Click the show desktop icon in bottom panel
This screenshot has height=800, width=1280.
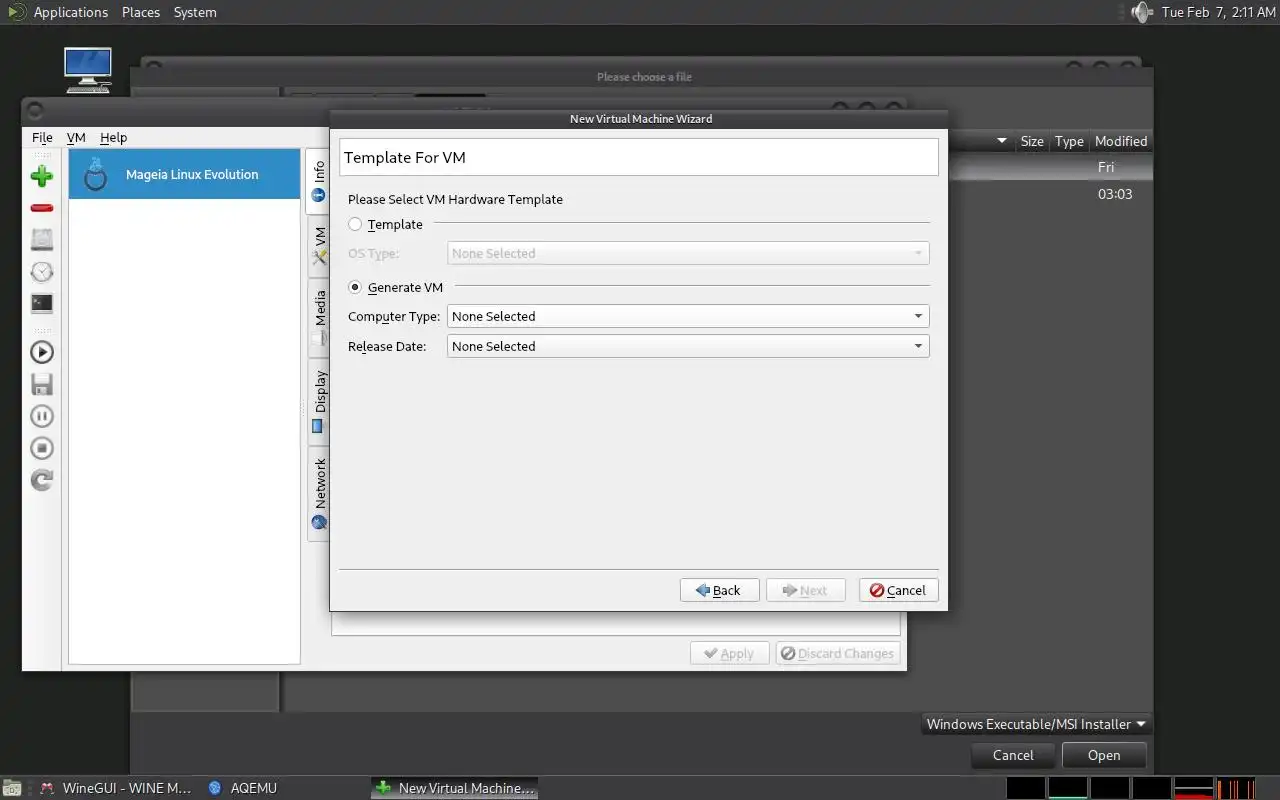(x=10, y=788)
